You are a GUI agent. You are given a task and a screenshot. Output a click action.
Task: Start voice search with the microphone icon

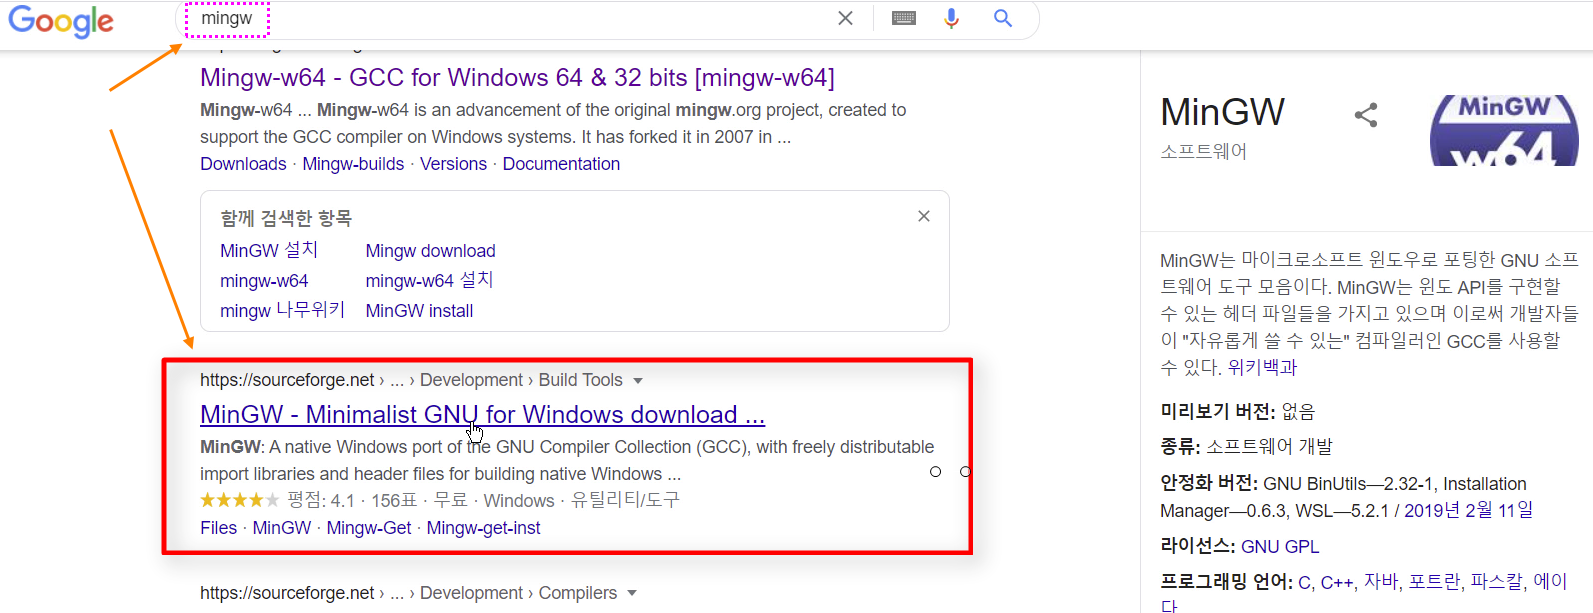click(951, 18)
